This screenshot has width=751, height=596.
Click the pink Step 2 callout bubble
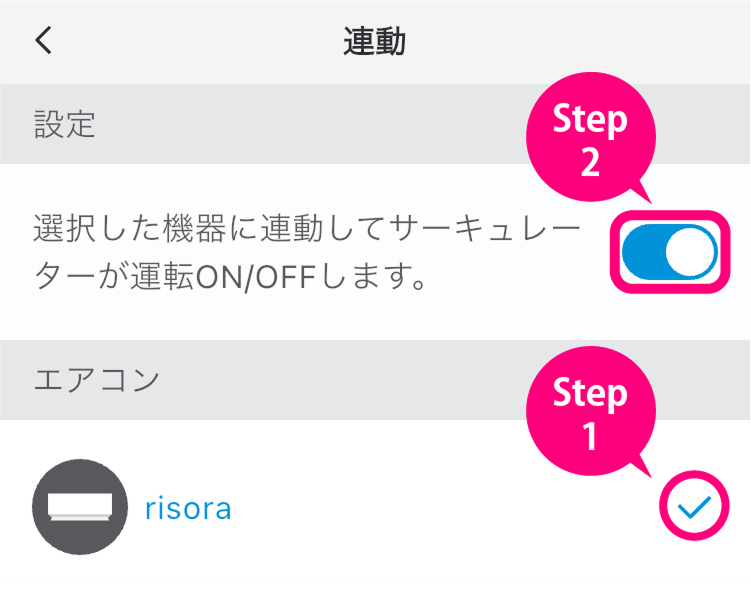pos(590,142)
